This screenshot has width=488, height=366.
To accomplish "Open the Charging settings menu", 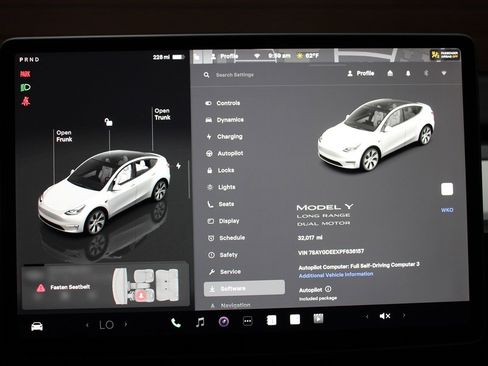I will (x=224, y=137).
